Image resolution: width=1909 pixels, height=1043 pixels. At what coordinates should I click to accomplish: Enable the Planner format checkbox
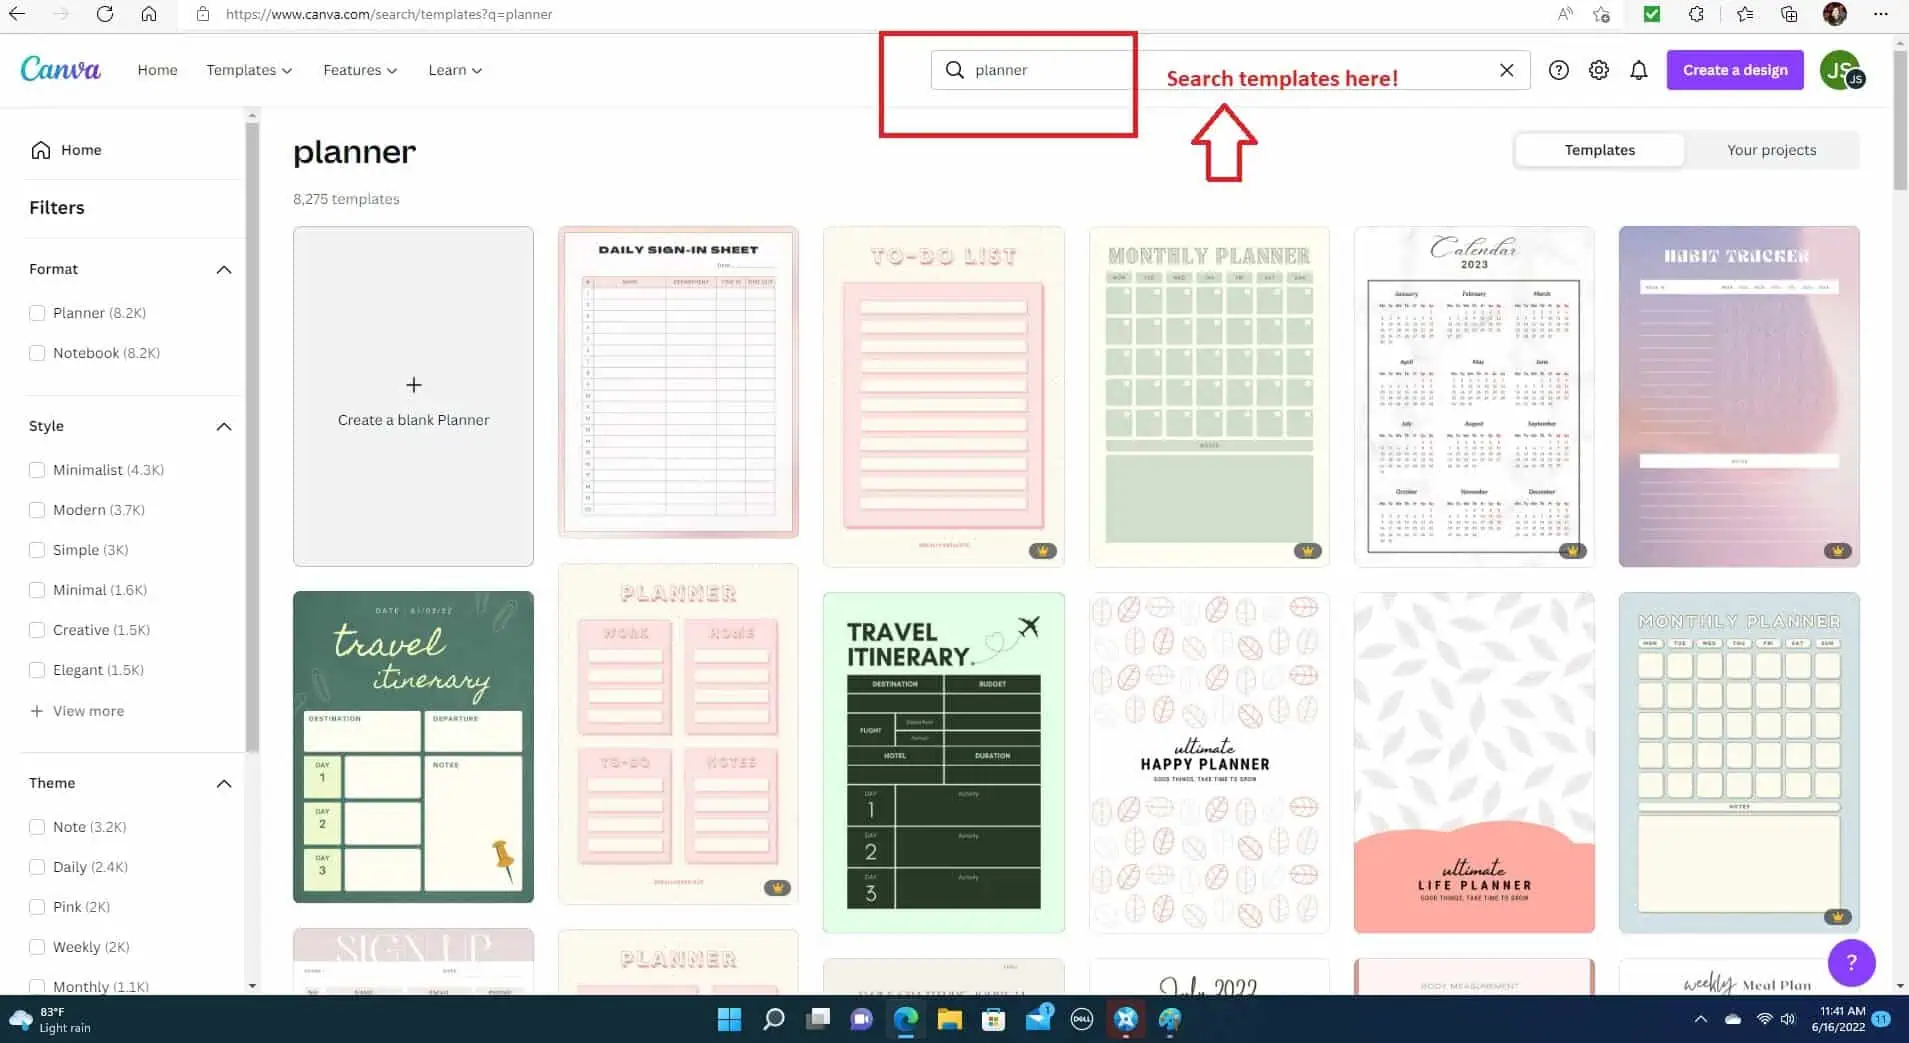tap(37, 313)
